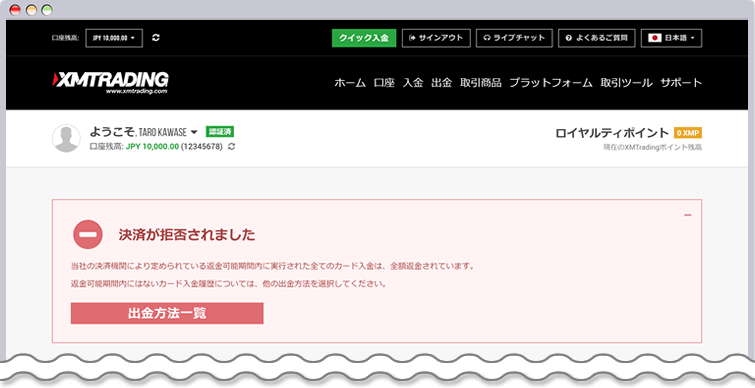Screen dimensions: 755x388
Task: Open the 取引商品 menu
Action: (x=481, y=83)
